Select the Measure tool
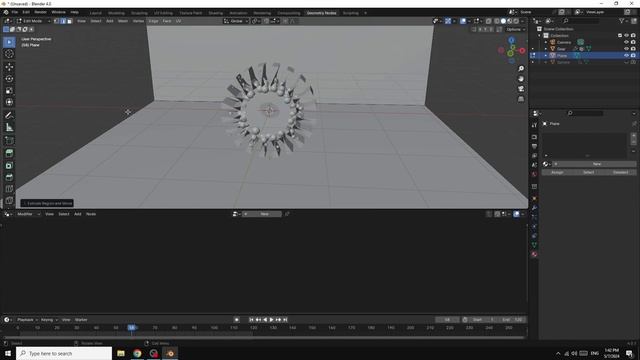This screenshot has width=640, height=360. (x=9, y=128)
